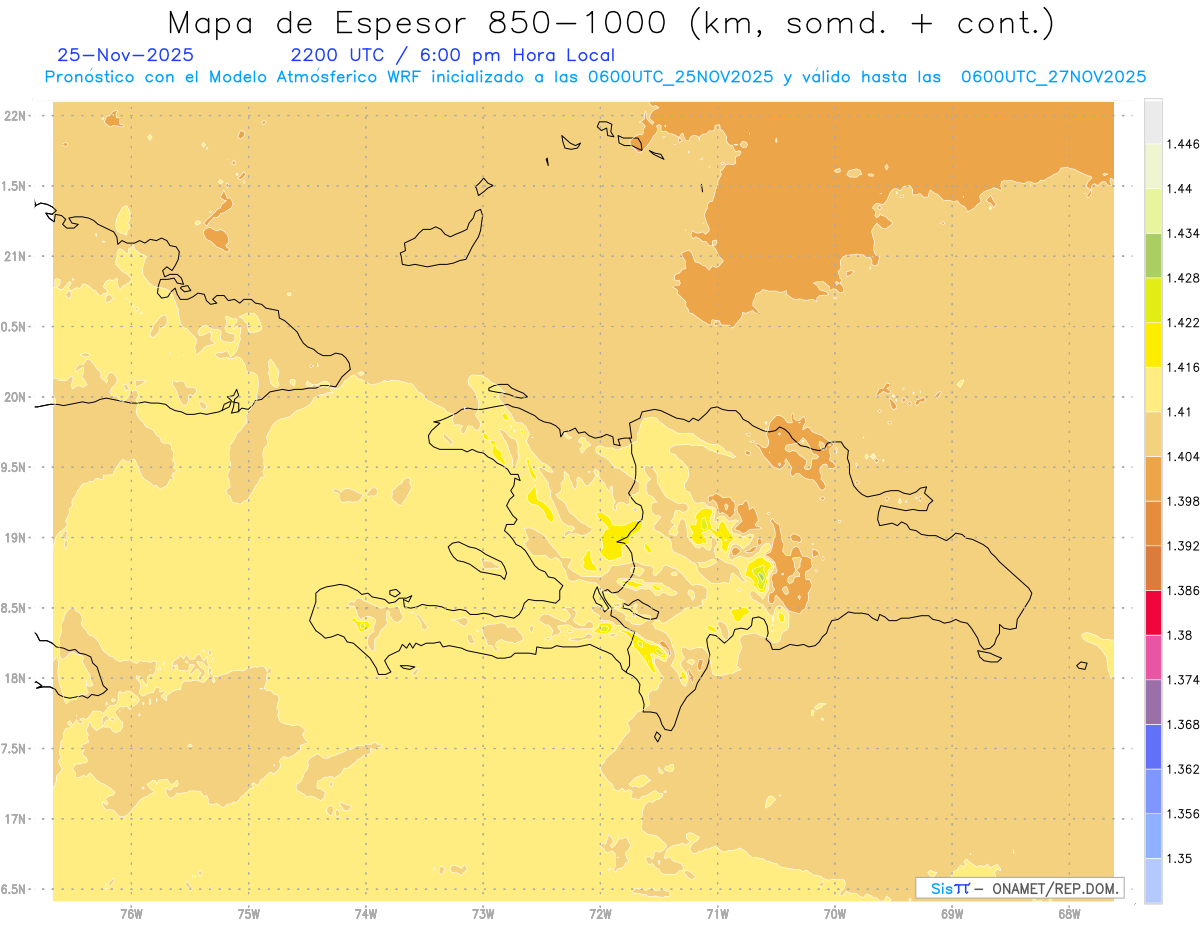Click the '1.362' colorbar label
This screenshot has height=927, width=1200.
1182,769
